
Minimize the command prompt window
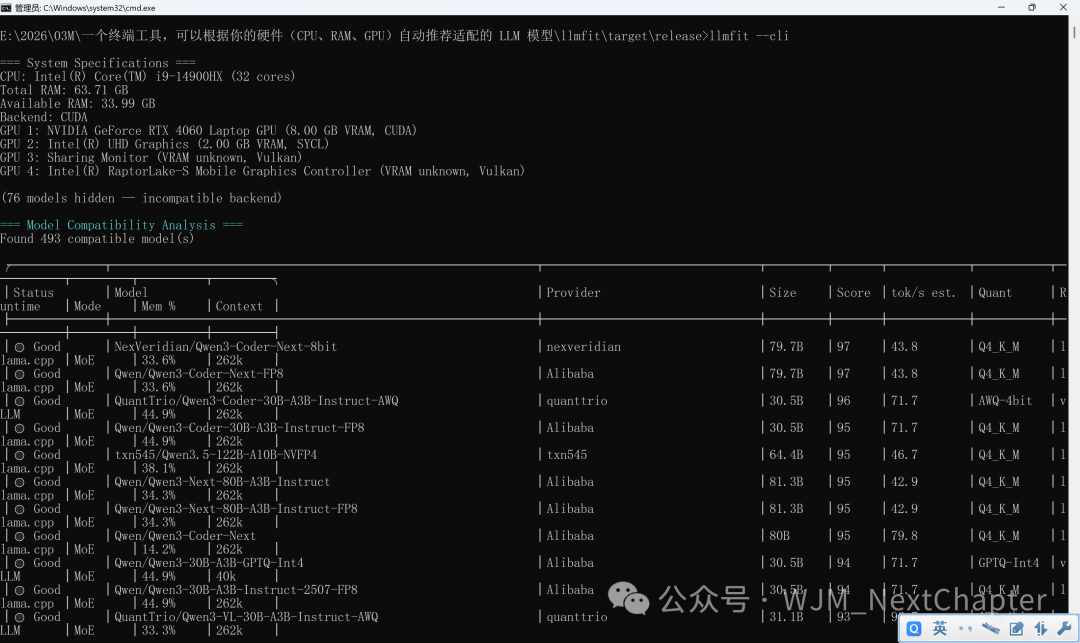[x=1000, y=7]
